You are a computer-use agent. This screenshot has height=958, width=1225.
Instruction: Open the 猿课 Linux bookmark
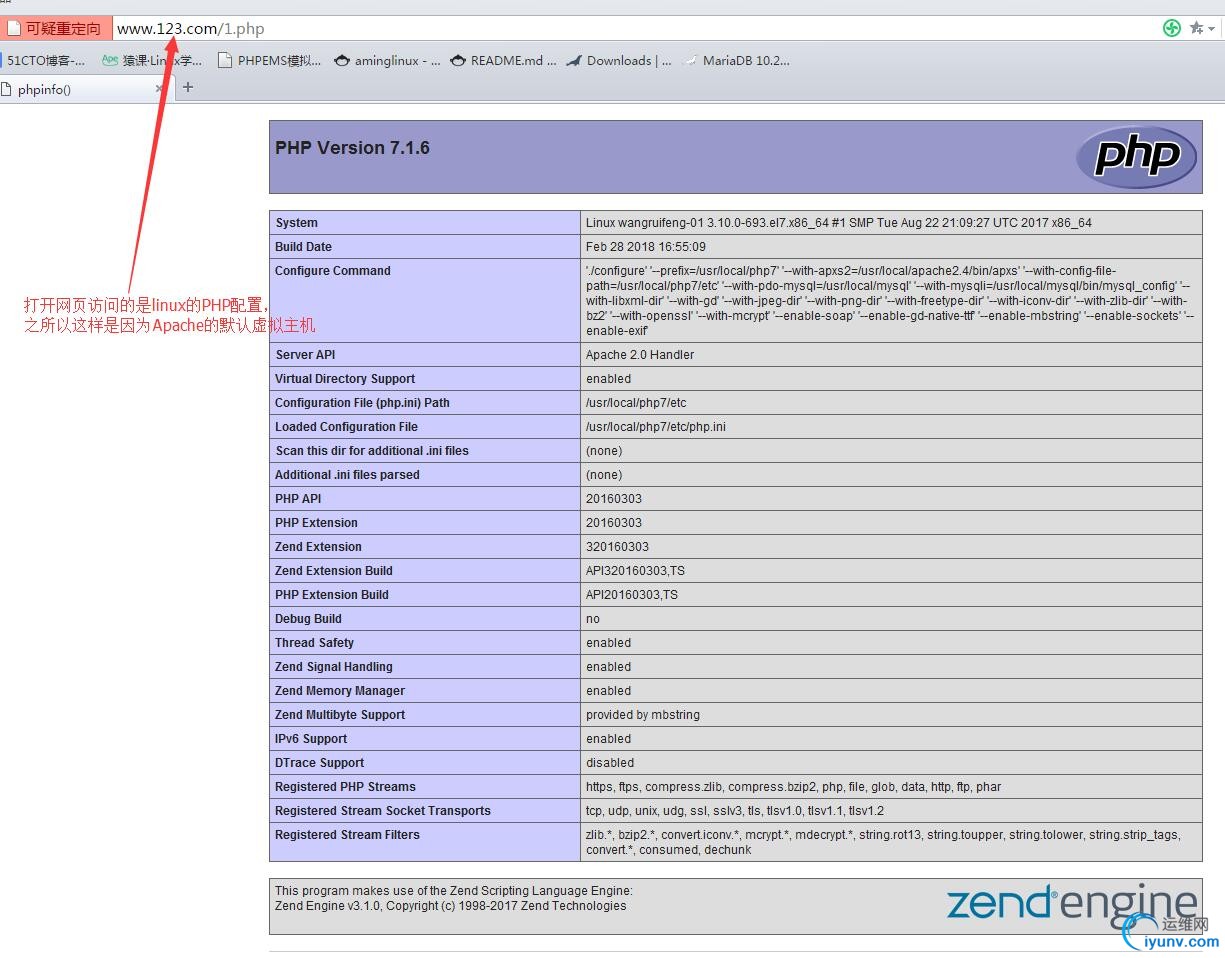coord(152,61)
